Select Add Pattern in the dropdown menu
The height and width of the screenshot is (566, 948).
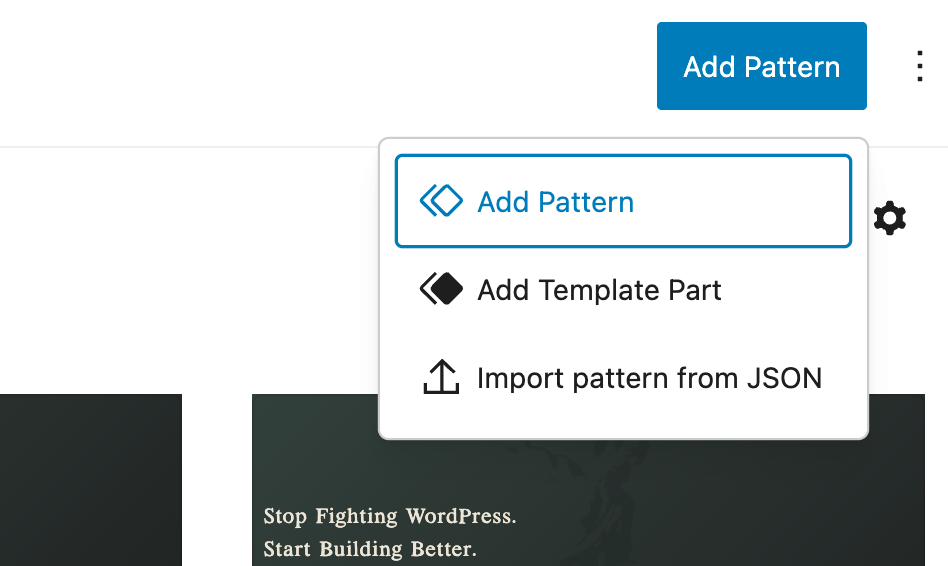622,201
